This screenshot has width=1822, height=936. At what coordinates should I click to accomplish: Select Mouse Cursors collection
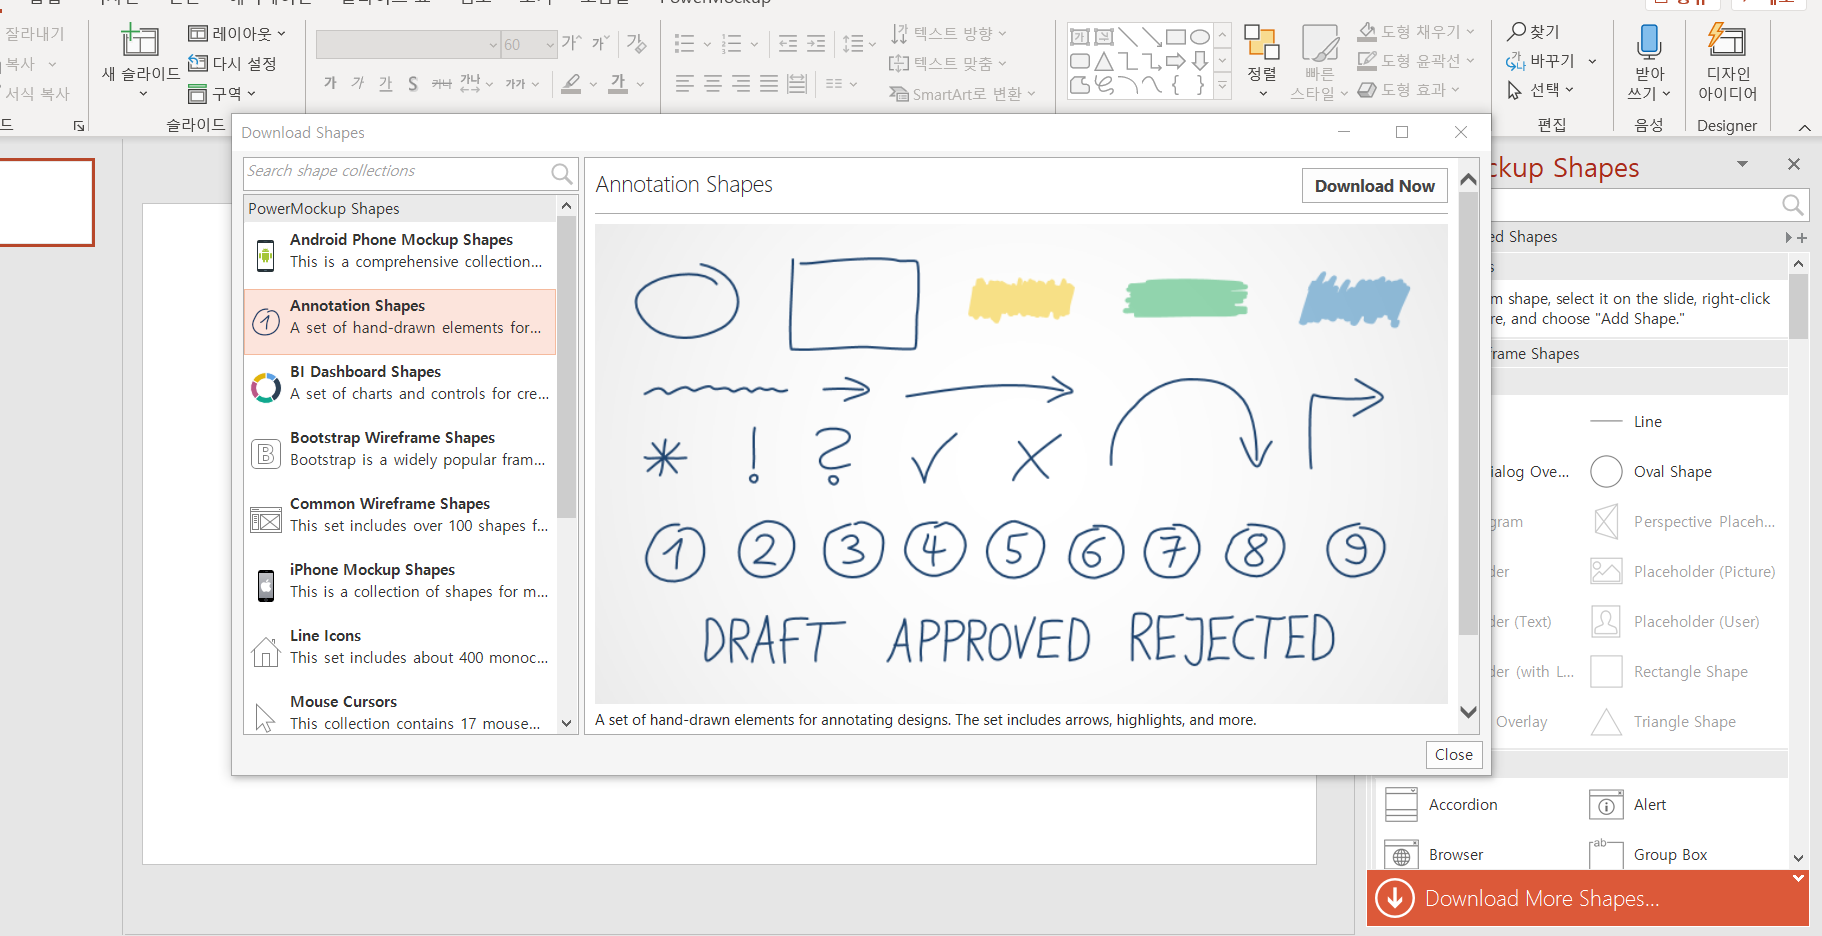tap(400, 712)
